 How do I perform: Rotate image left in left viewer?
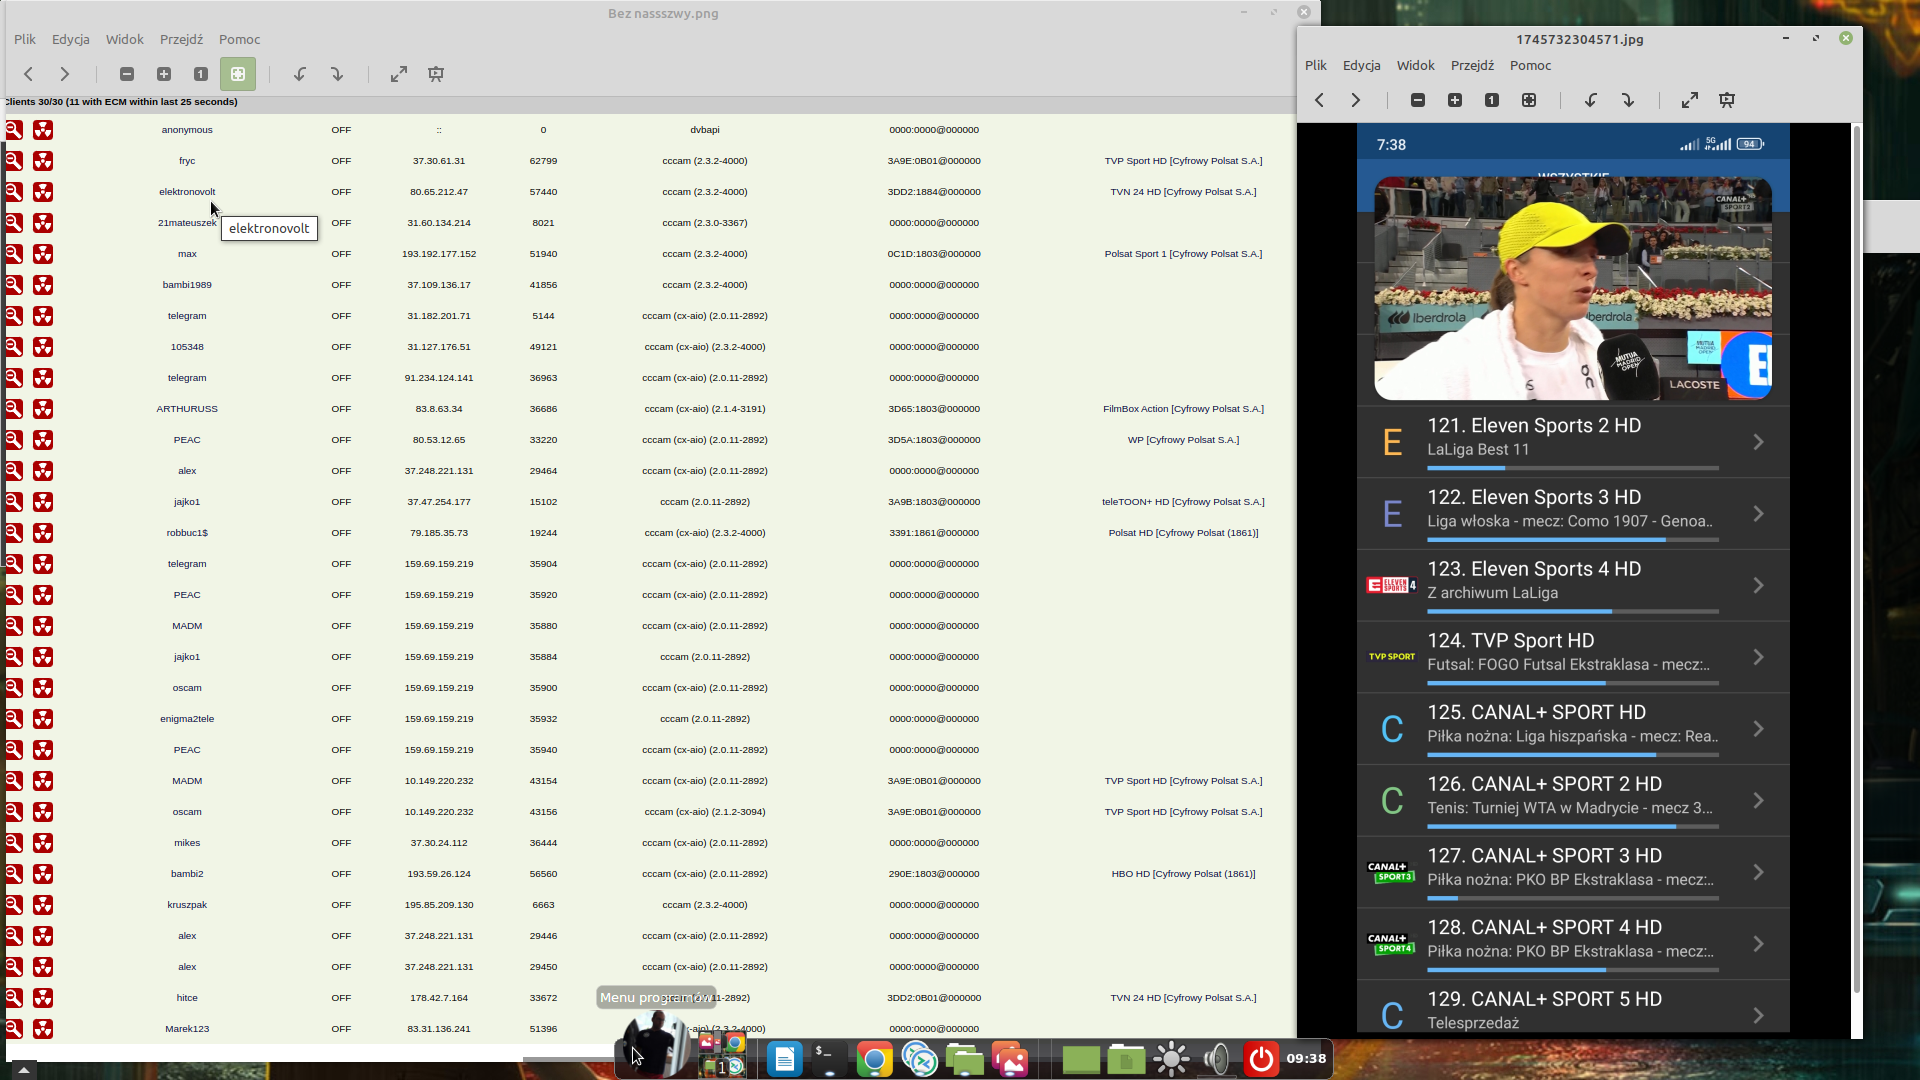(299, 74)
